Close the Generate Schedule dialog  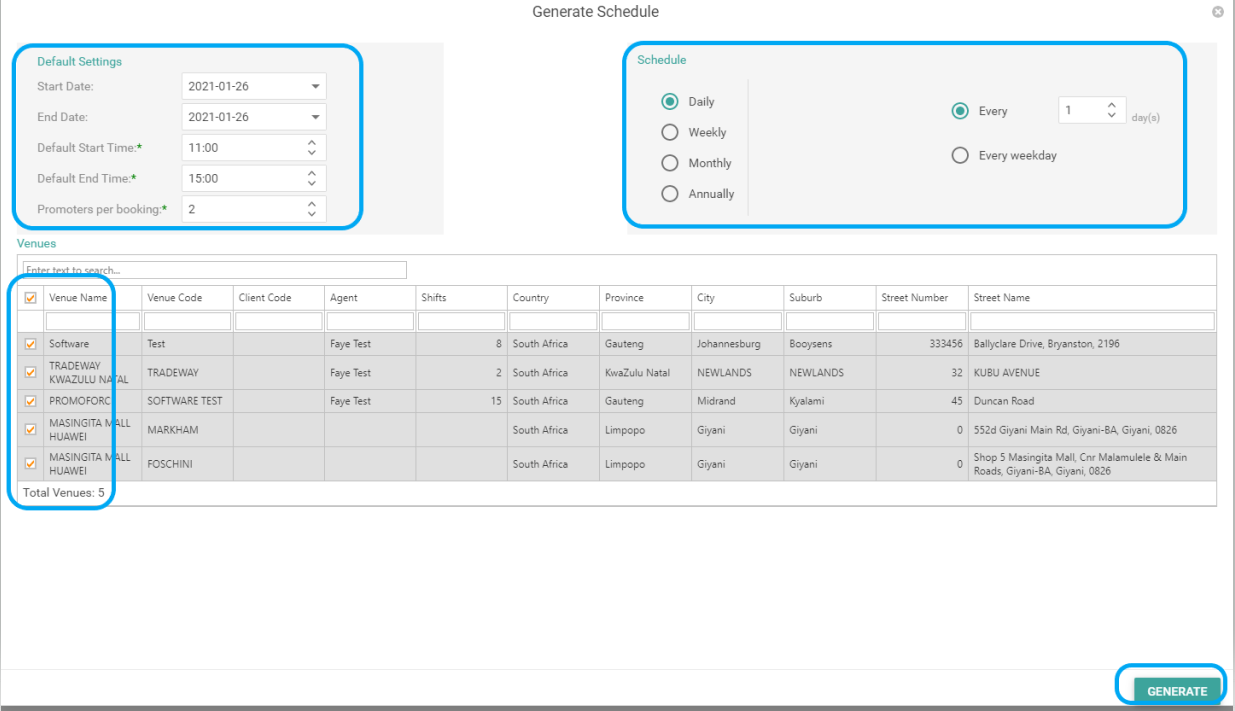(x=1217, y=12)
